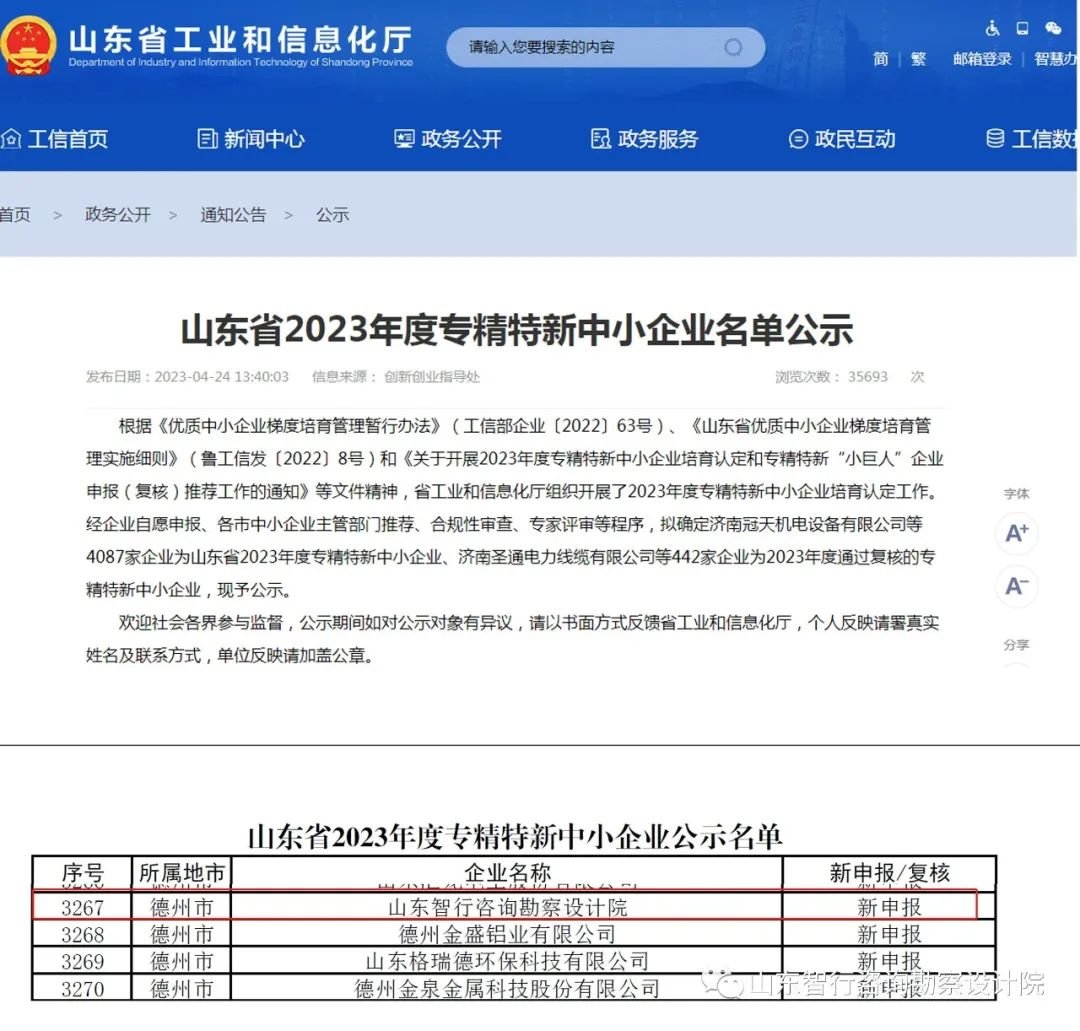Focus the site search input field

pos(605,48)
